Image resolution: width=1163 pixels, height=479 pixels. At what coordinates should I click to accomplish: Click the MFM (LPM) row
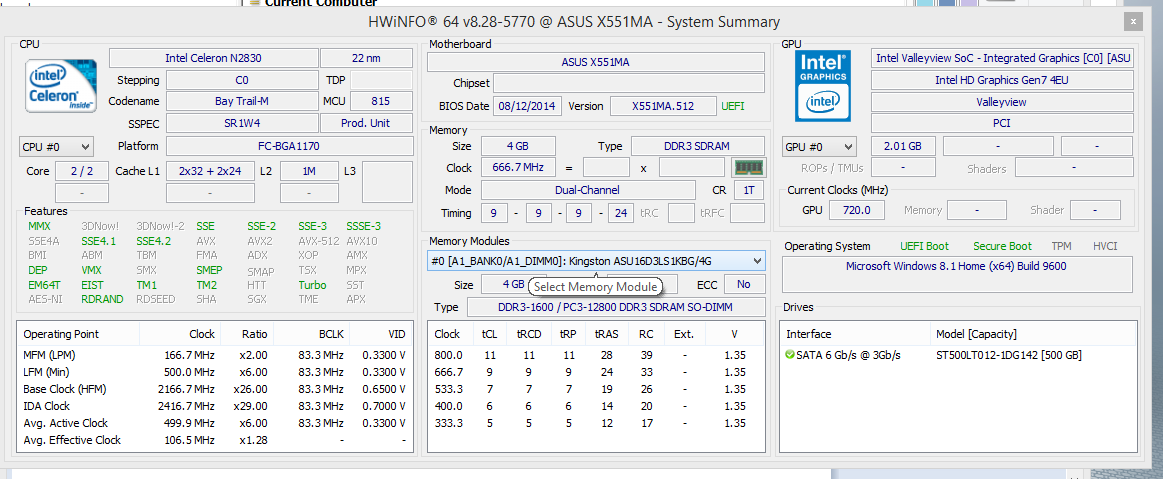pos(214,355)
